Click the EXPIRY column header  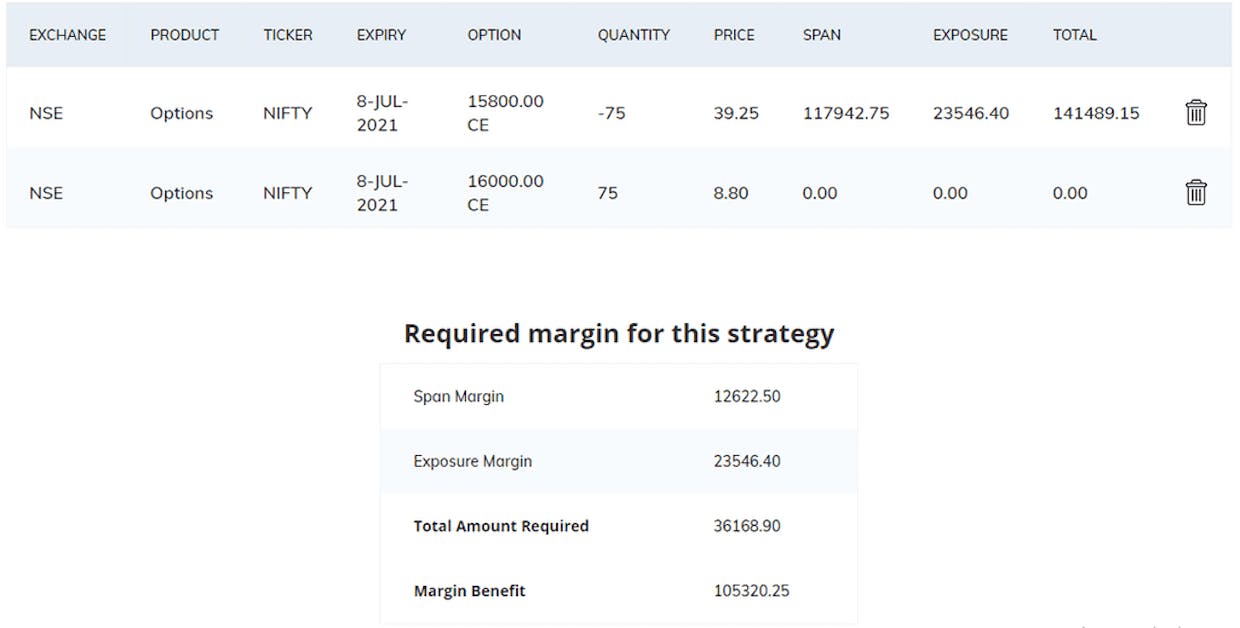[381, 35]
